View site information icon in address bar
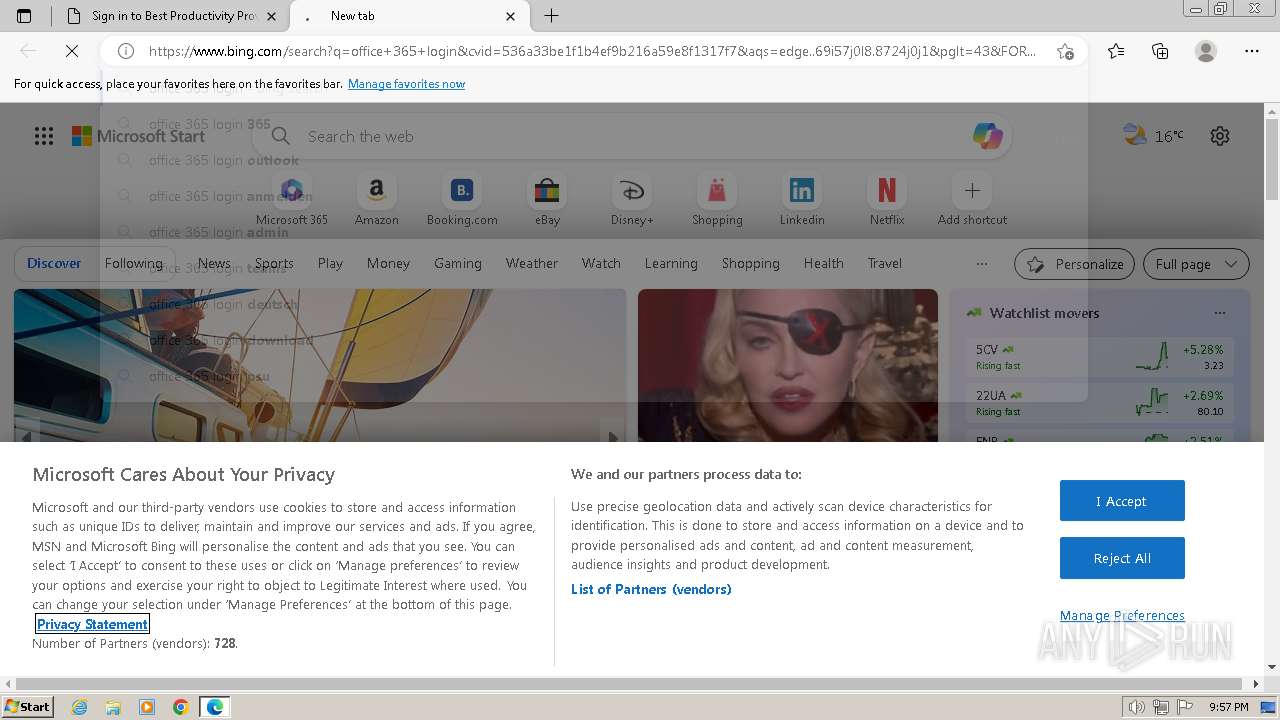Image resolution: width=1280 pixels, height=720 pixels. pos(126,51)
